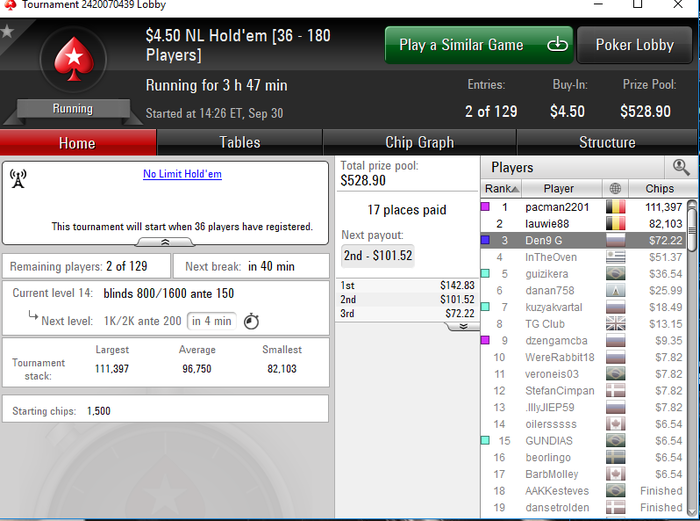
Task: Open the No Limit Hold'em link
Action: pos(182,174)
